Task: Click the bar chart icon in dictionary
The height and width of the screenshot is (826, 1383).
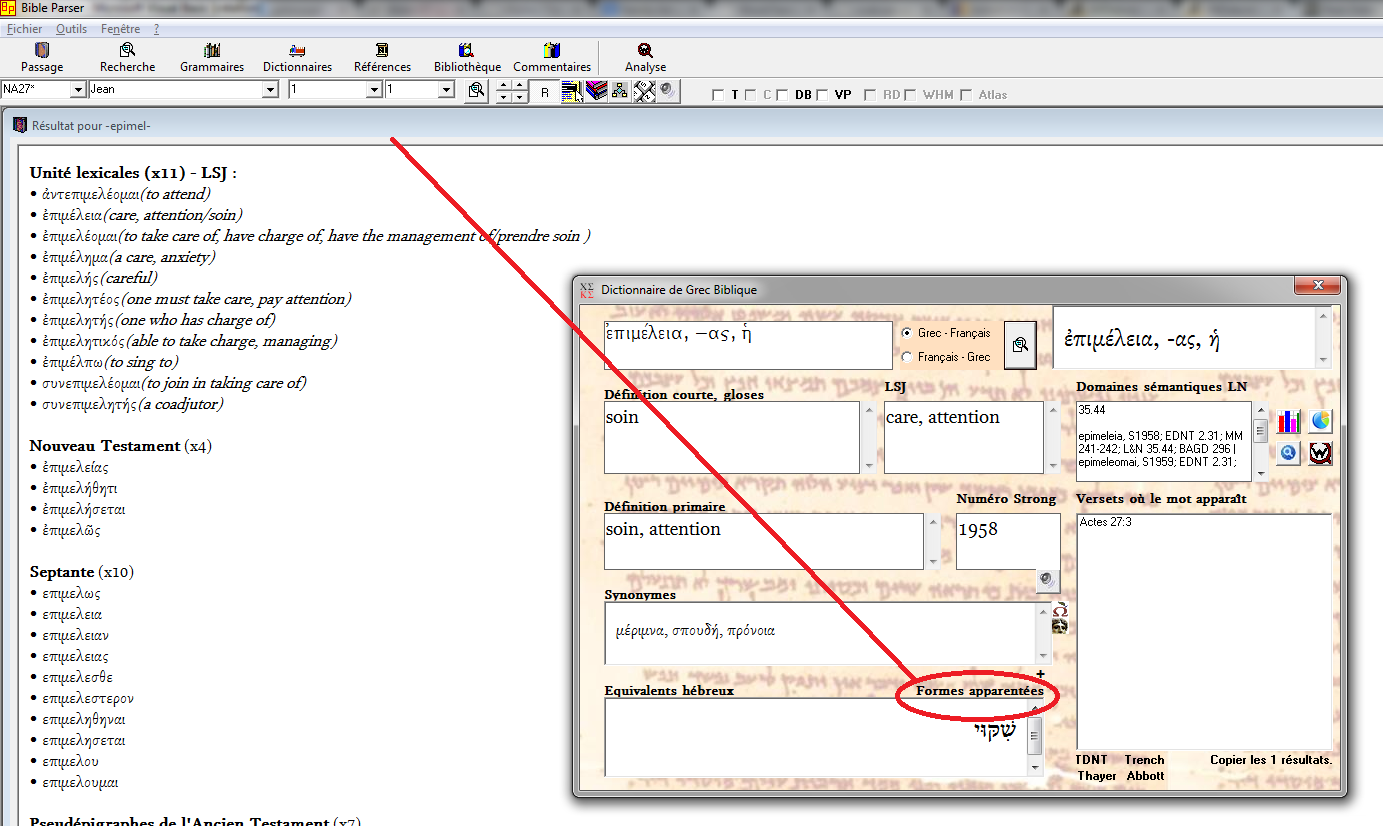Action: (1289, 421)
